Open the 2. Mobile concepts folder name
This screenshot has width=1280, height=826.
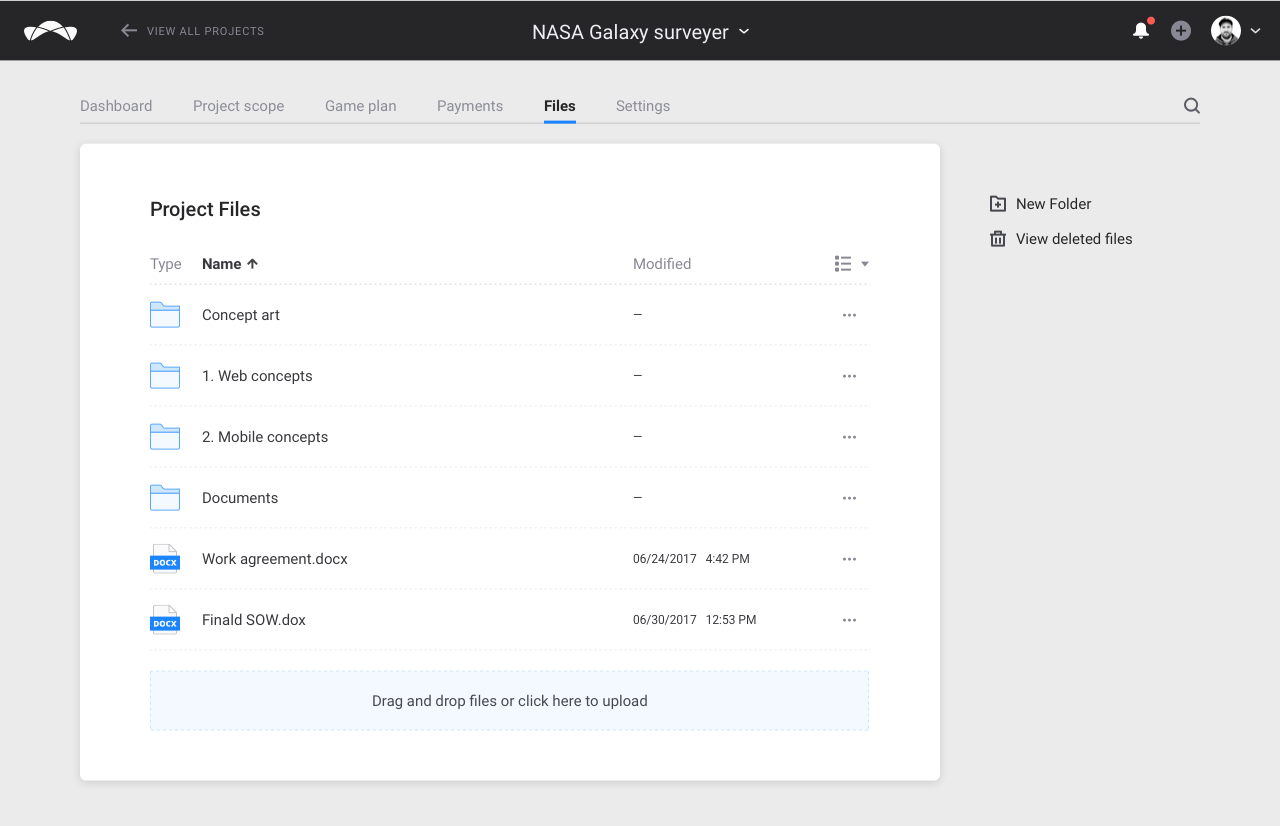265,437
